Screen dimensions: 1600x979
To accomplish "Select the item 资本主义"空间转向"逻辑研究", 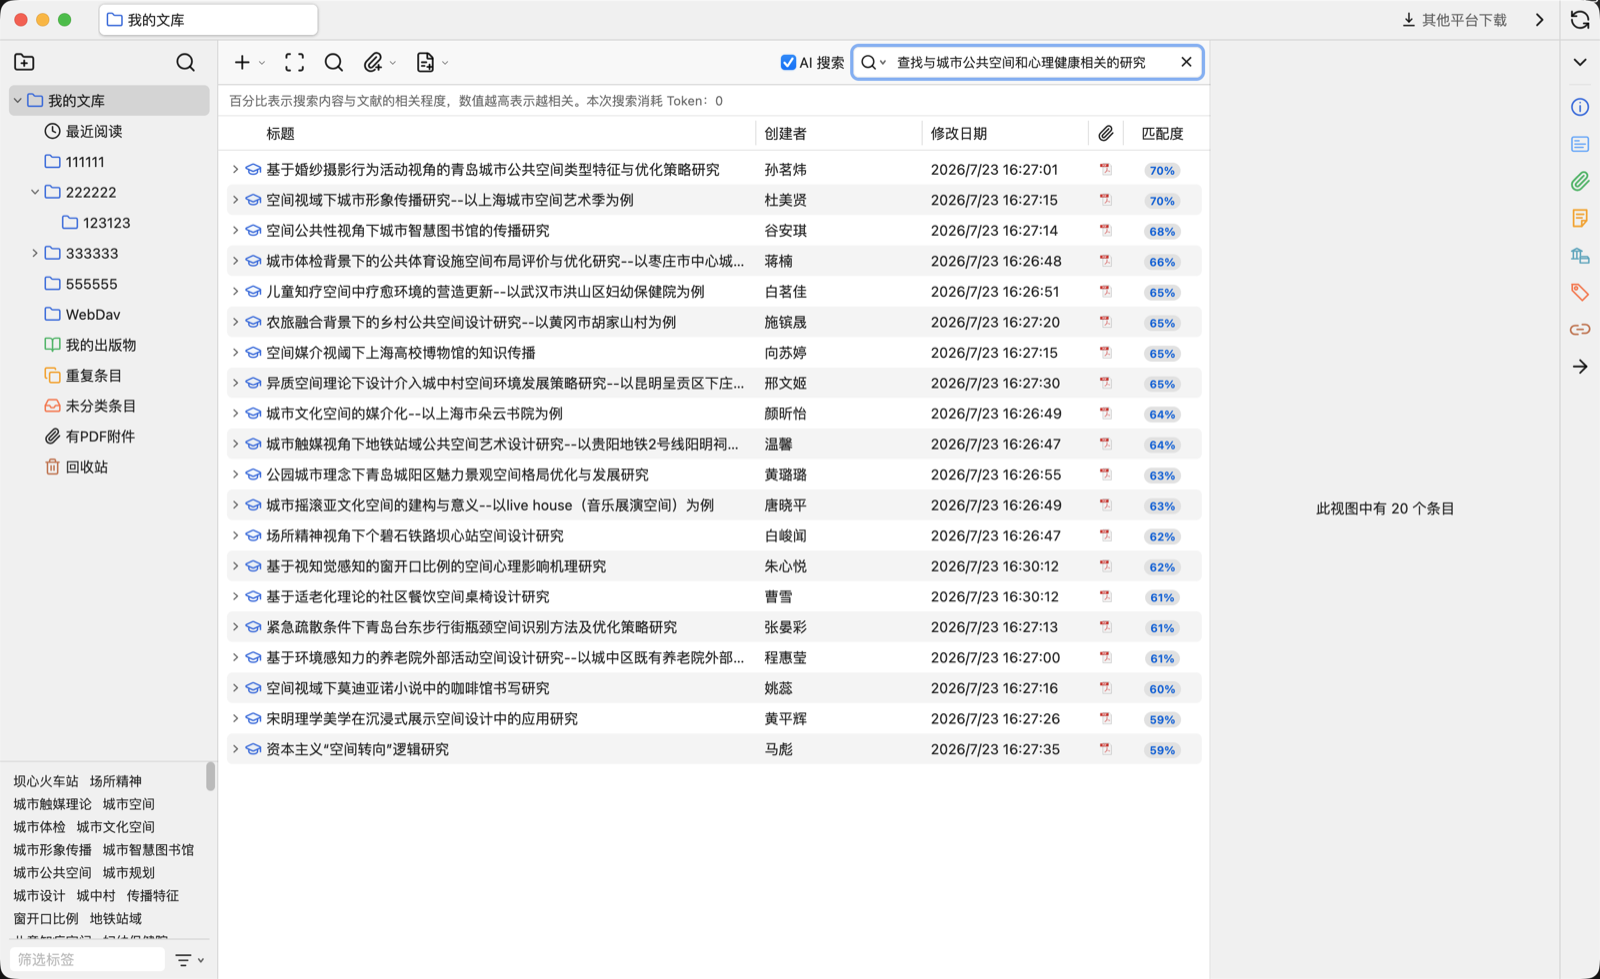I will 714,749.
